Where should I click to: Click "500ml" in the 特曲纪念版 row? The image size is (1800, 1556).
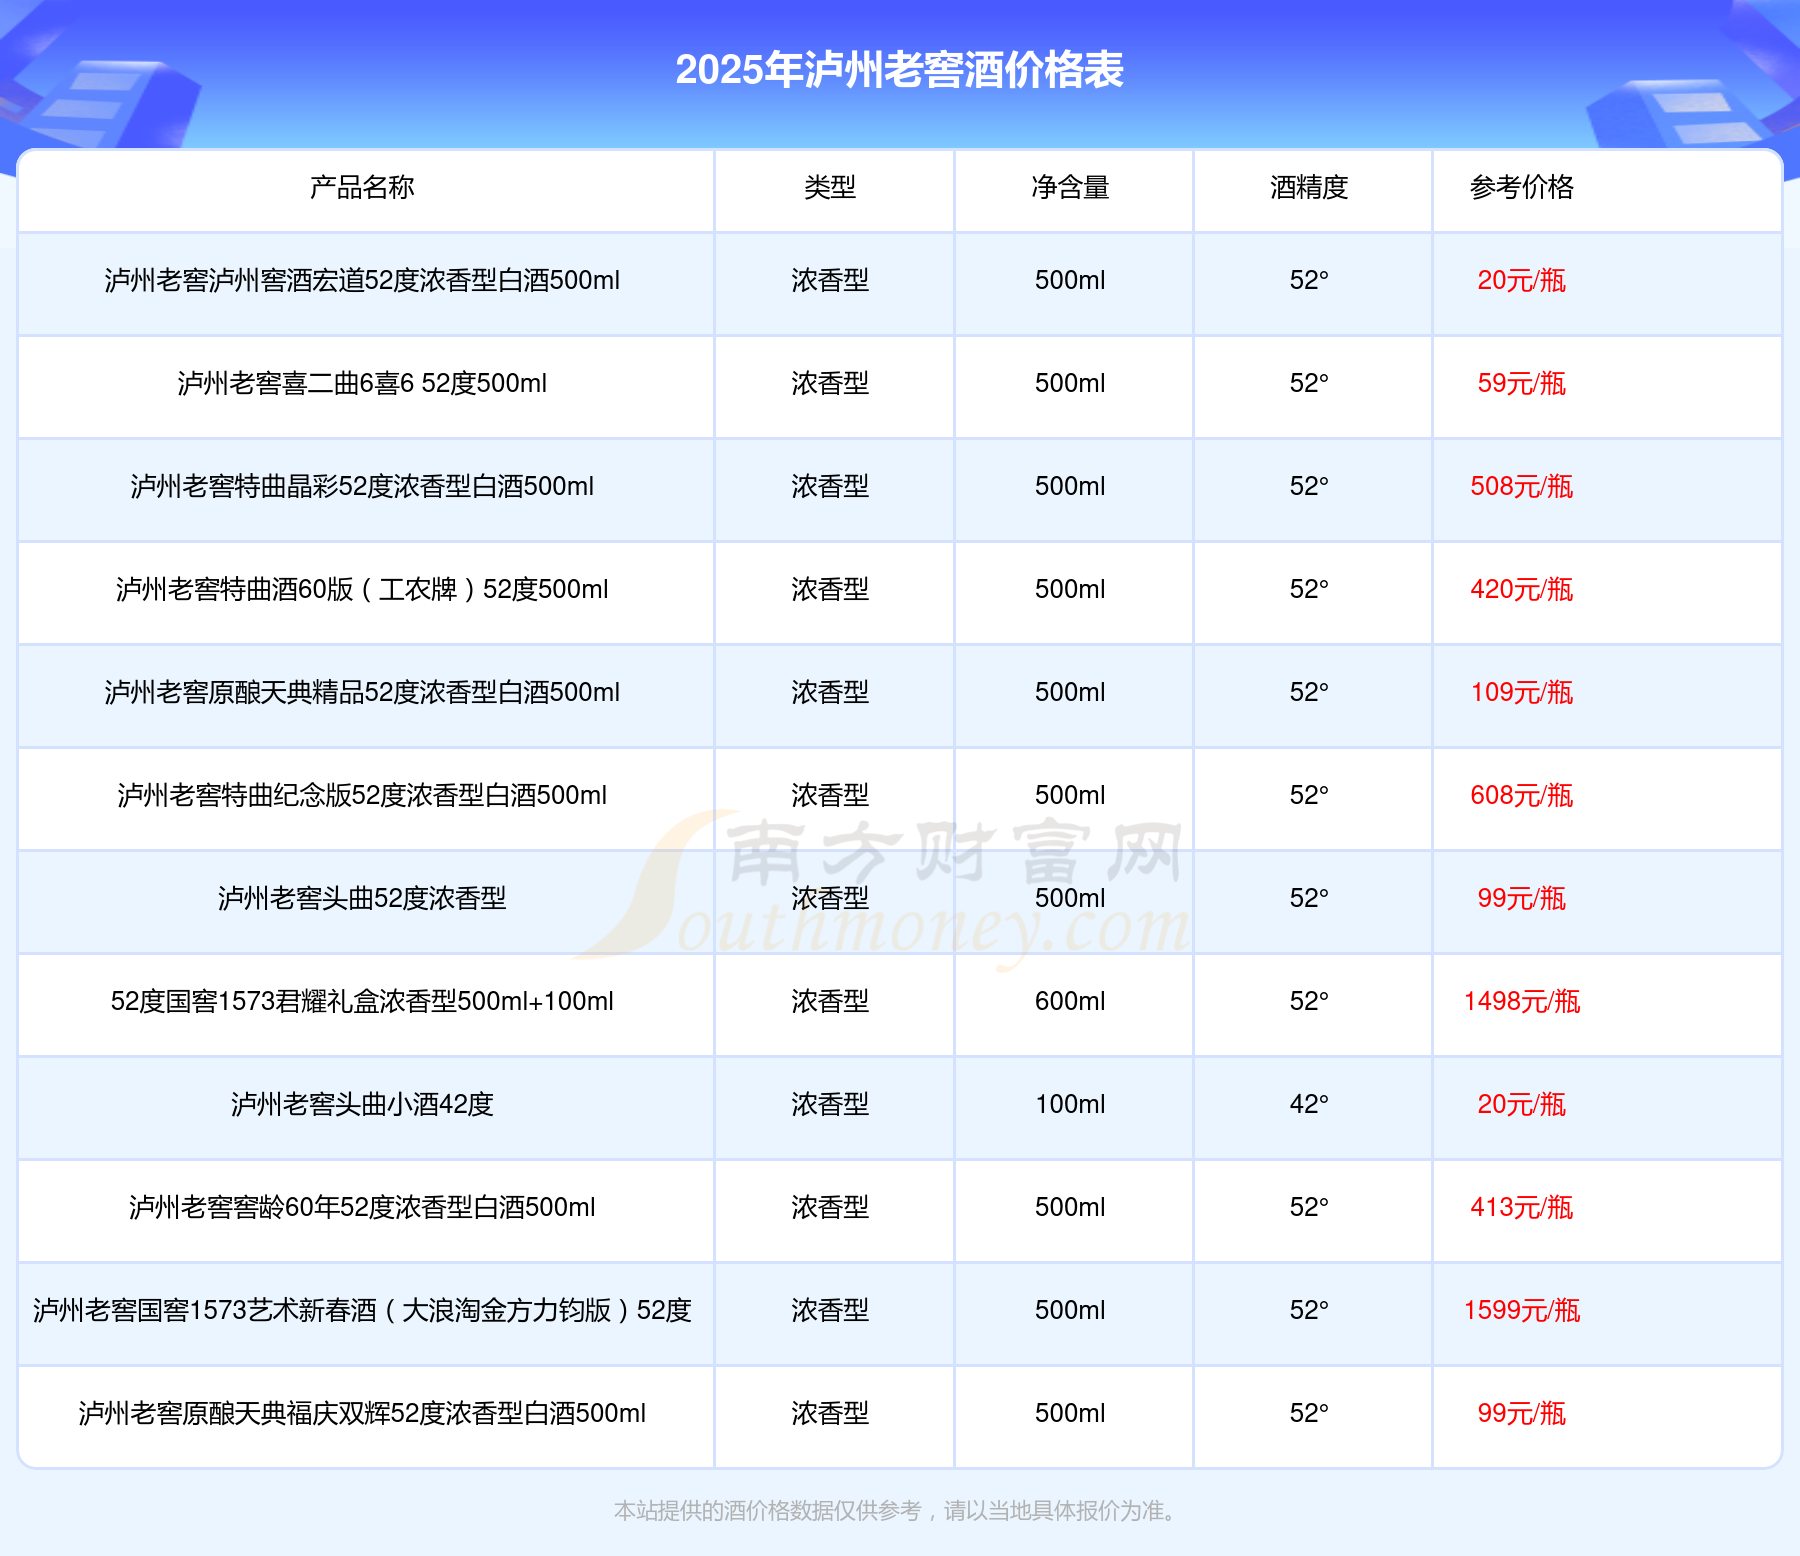point(1070,796)
